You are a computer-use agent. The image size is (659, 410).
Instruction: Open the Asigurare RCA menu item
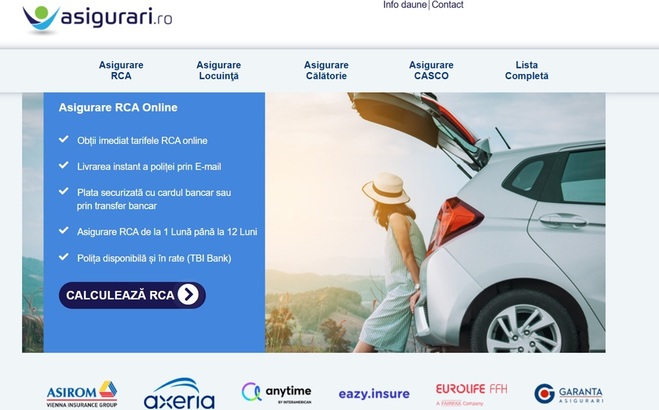121,71
